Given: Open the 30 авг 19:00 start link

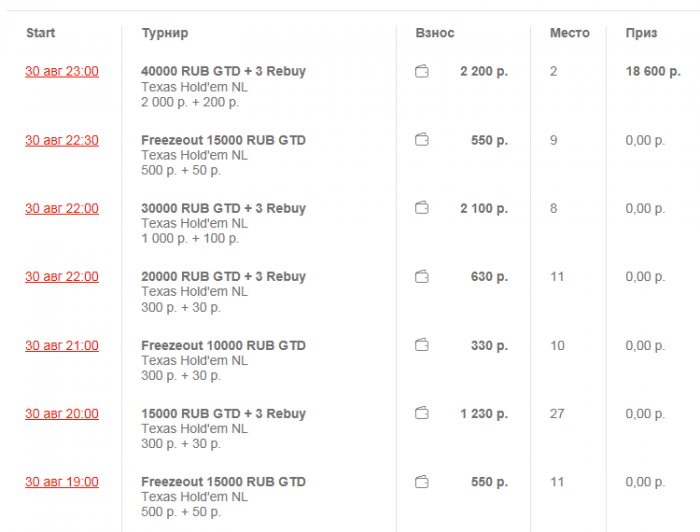Looking at the screenshot, I should click(x=62, y=482).
